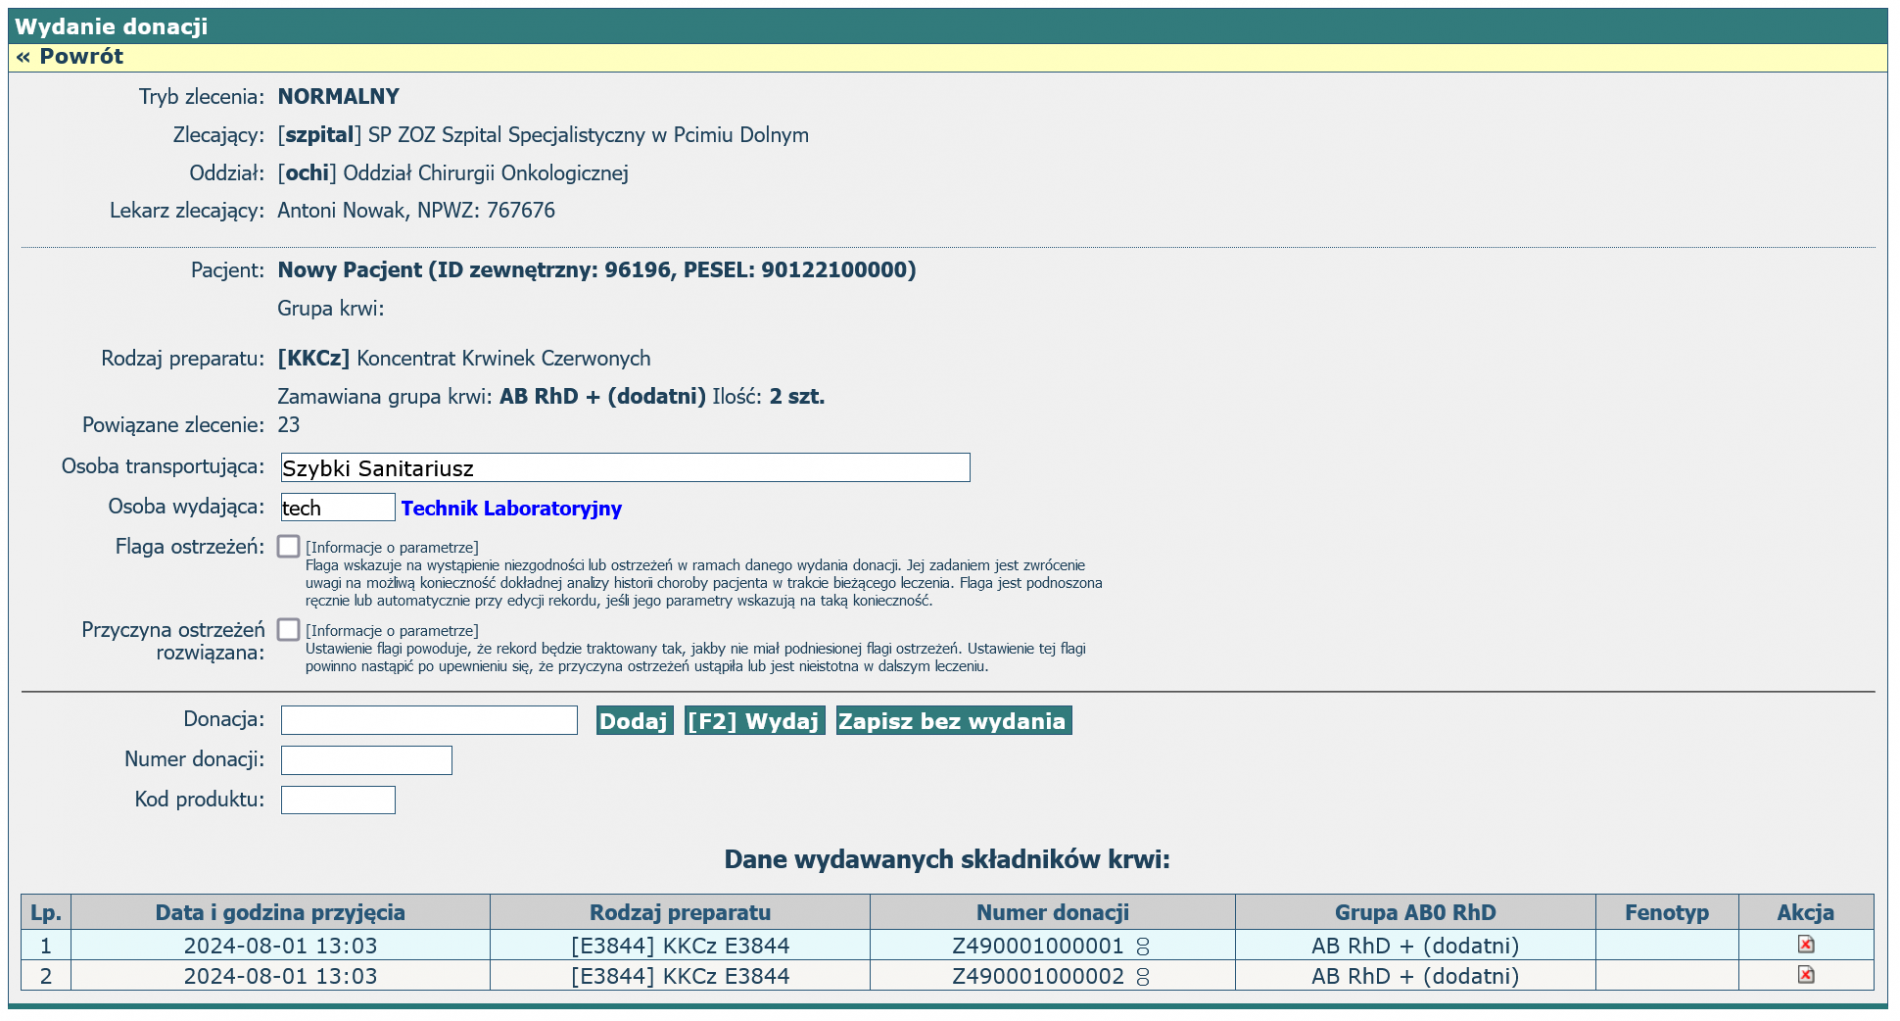This screenshot has width=1900, height=1021.
Task: Focus the Donacja input field
Action: tap(429, 720)
